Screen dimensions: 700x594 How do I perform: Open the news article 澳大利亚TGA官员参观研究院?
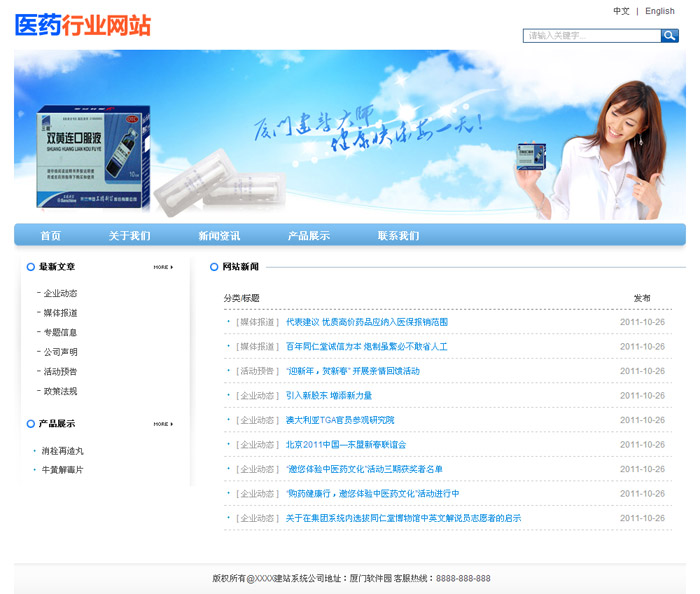(x=340, y=420)
